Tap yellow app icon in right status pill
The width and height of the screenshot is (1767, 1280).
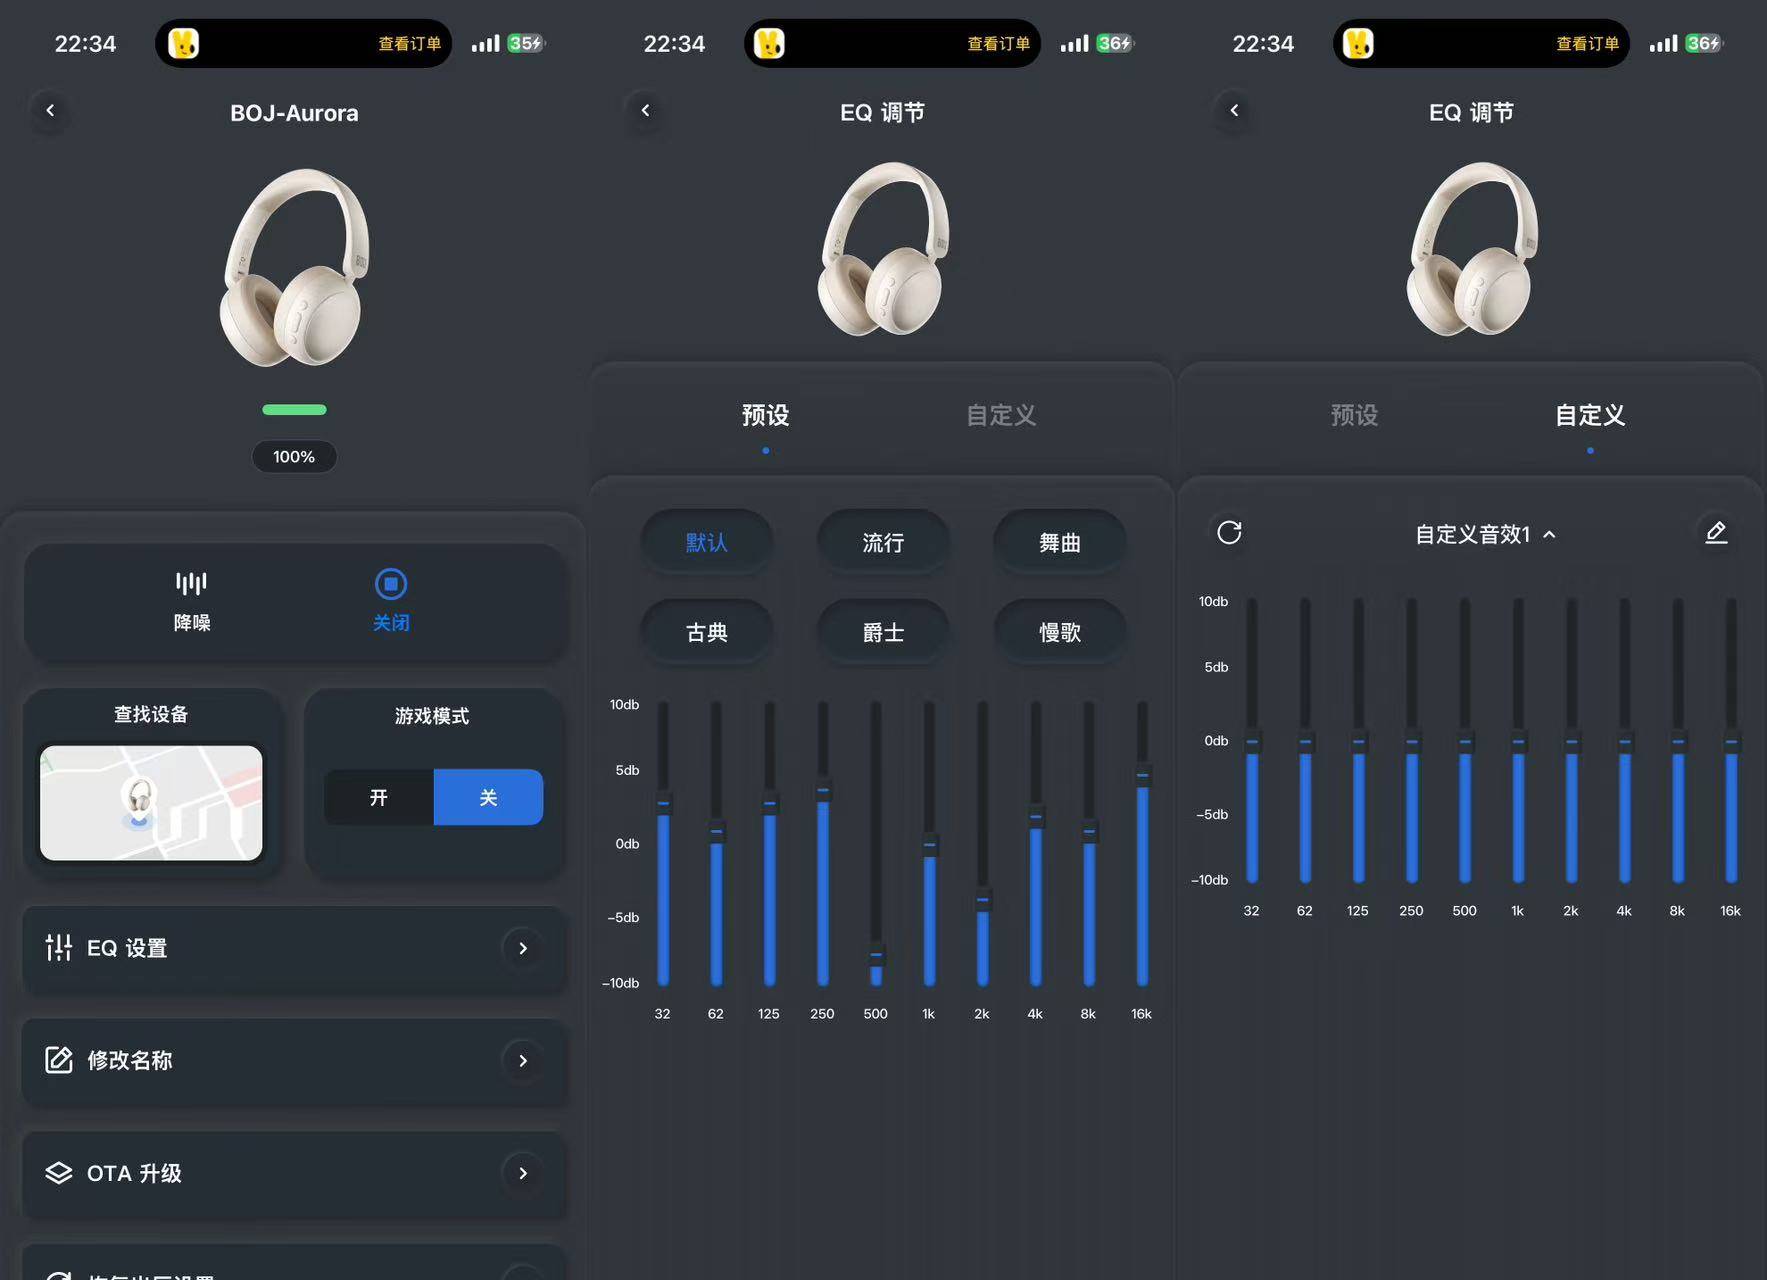coord(1358,43)
